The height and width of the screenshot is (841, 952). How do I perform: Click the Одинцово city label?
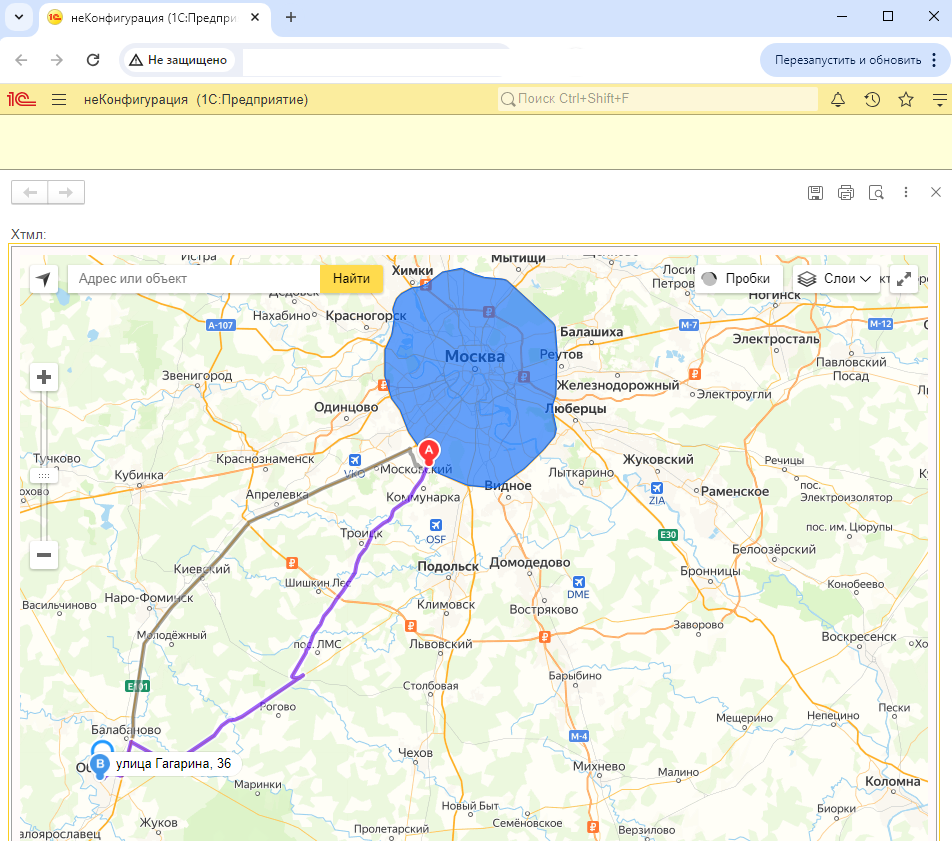coord(346,407)
